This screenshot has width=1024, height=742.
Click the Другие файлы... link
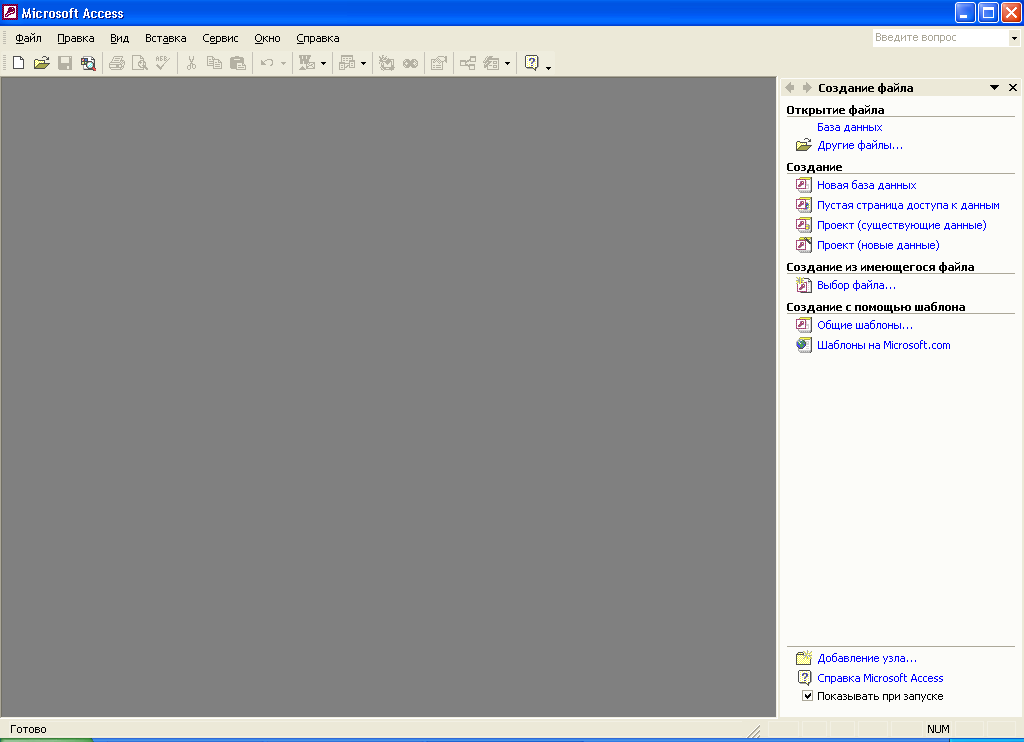[859, 145]
